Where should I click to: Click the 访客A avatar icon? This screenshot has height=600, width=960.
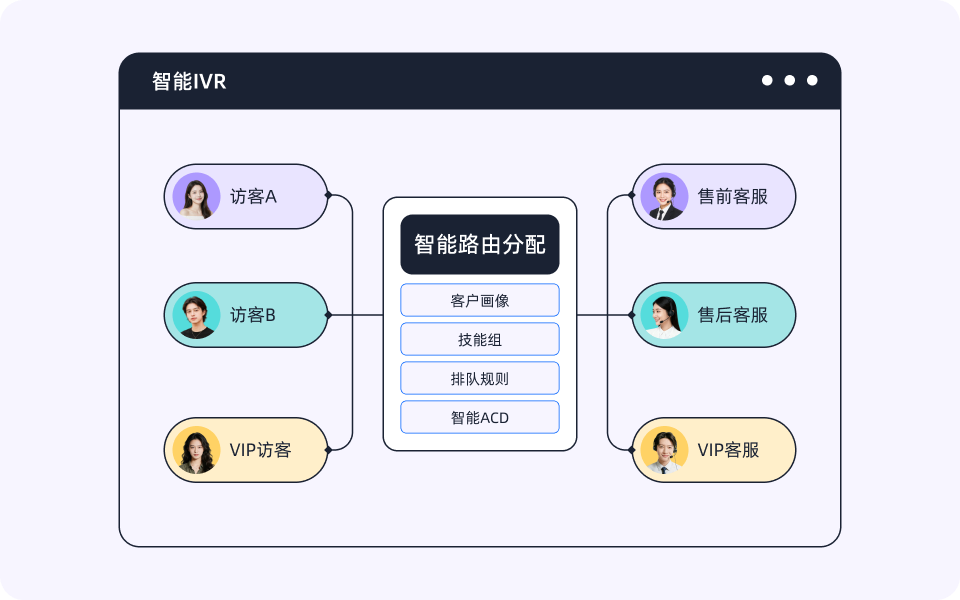click(197, 197)
